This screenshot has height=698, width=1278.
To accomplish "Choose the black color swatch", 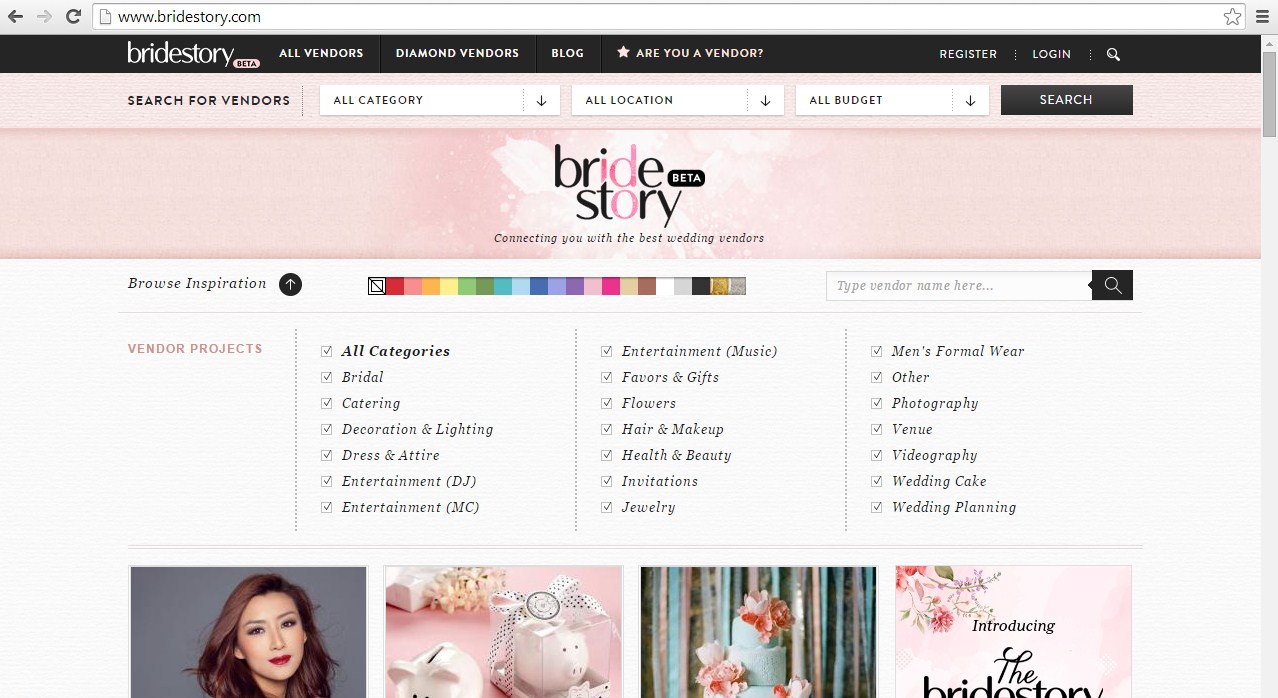I will click(701, 286).
